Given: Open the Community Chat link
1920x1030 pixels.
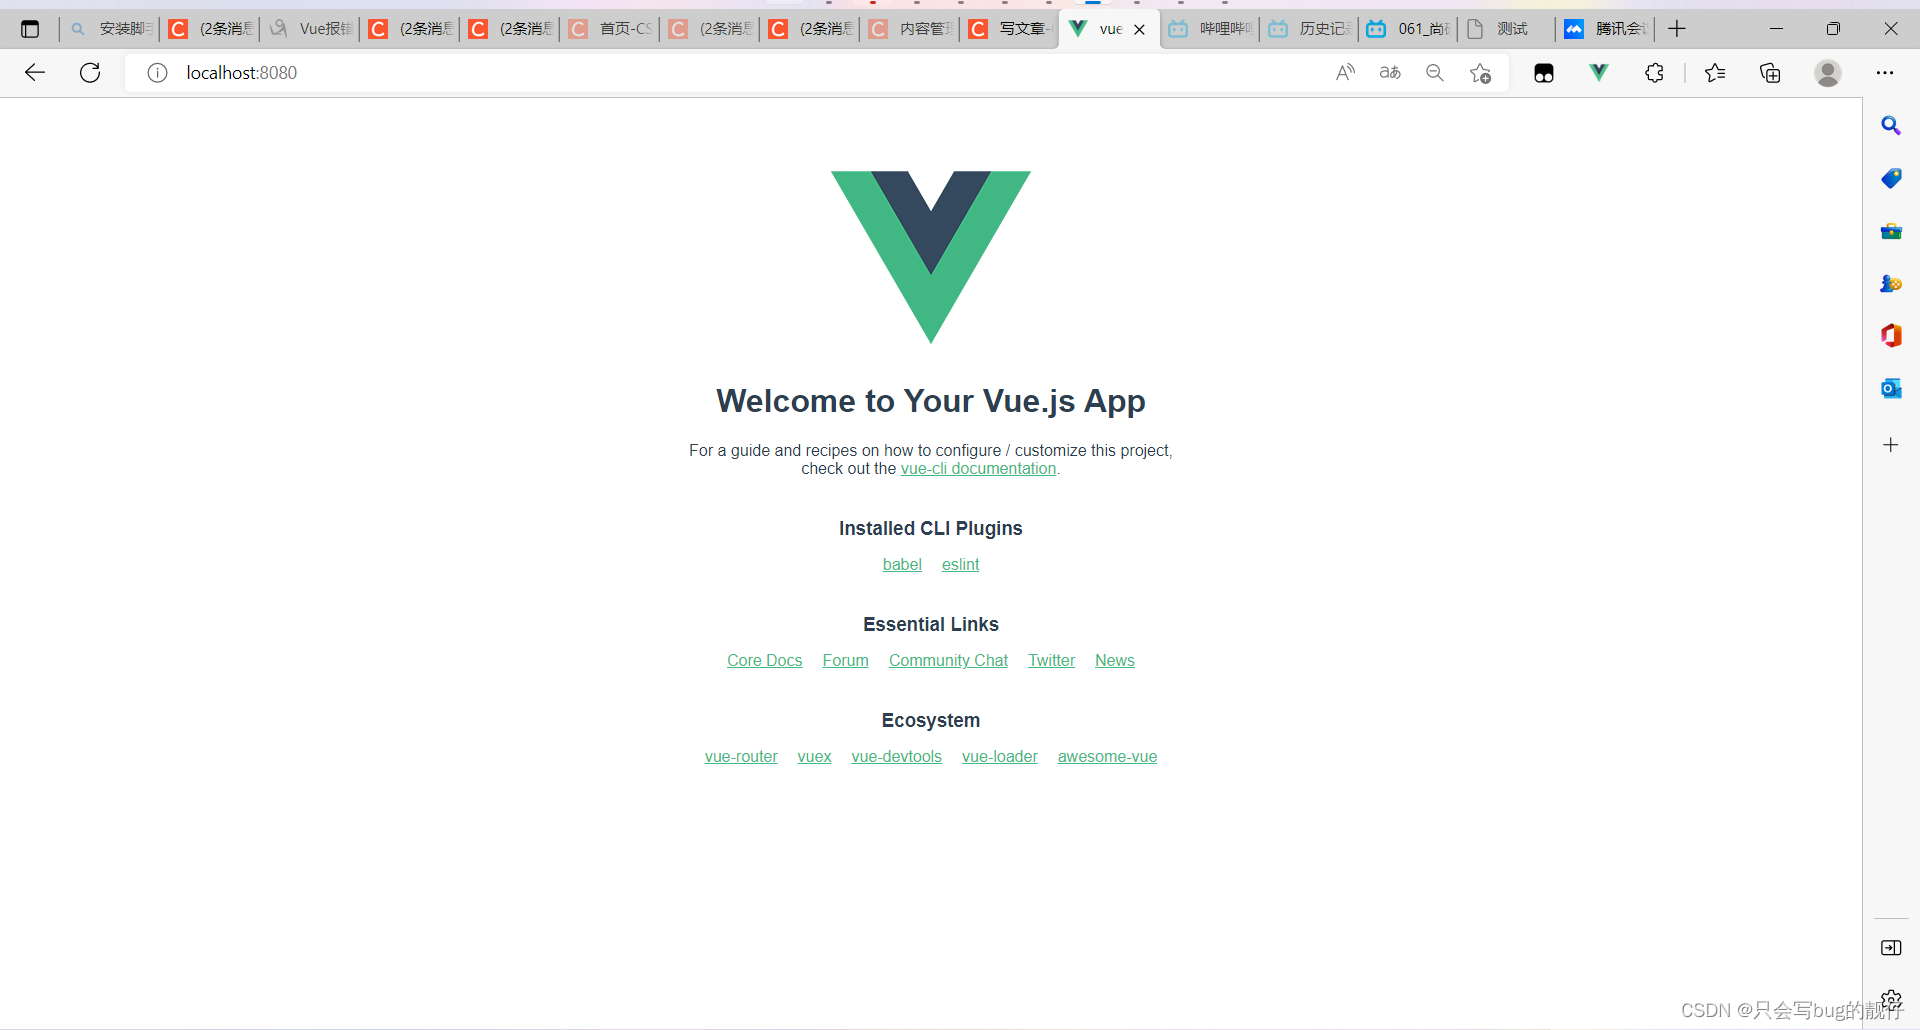Looking at the screenshot, I should (x=948, y=661).
